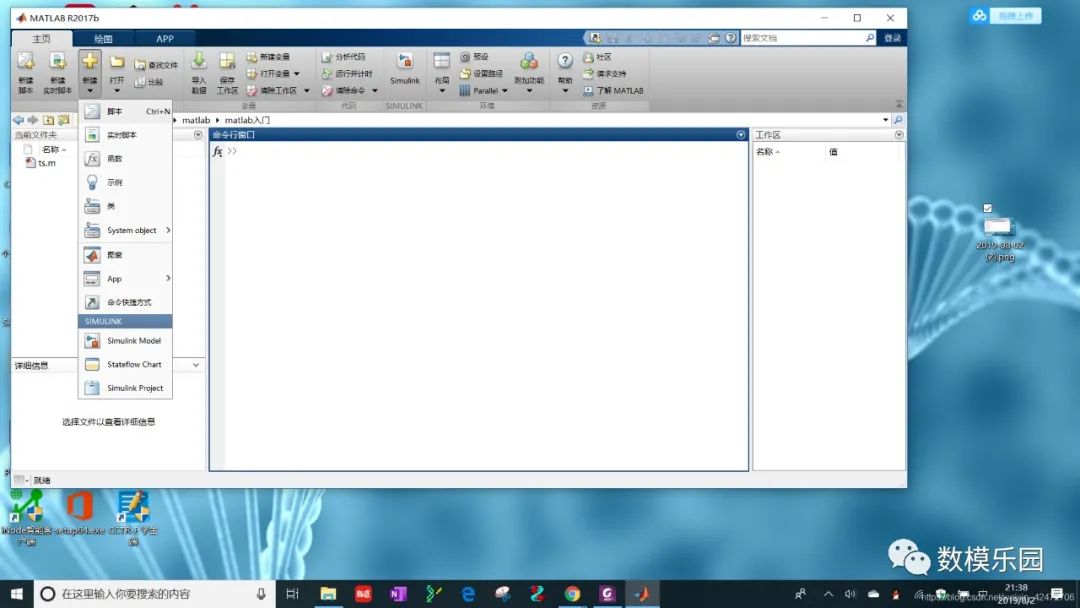This screenshot has width=1080, height=608.
Task: Open Simulink from the ribbon
Action: click(x=404, y=69)
